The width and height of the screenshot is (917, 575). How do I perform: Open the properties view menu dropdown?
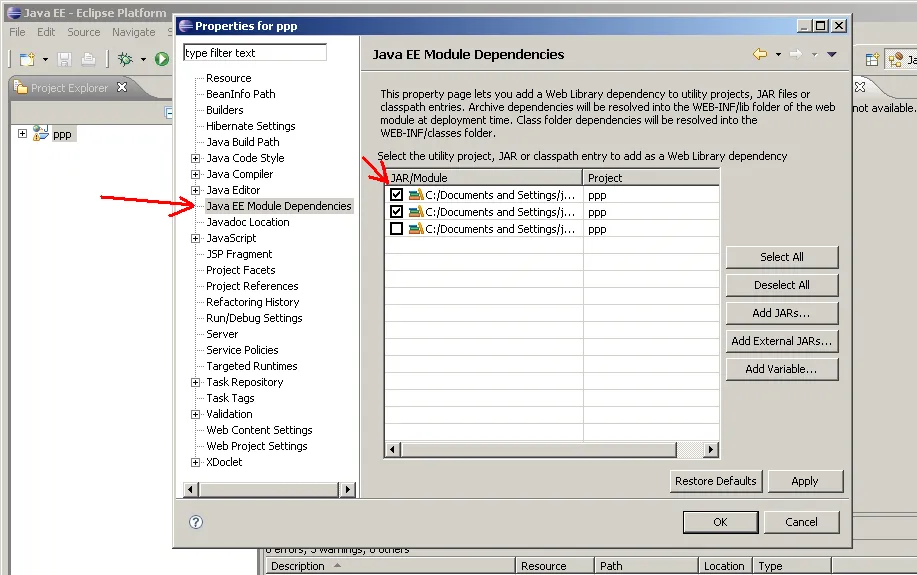pyautogui.click(x=832, y=54)
